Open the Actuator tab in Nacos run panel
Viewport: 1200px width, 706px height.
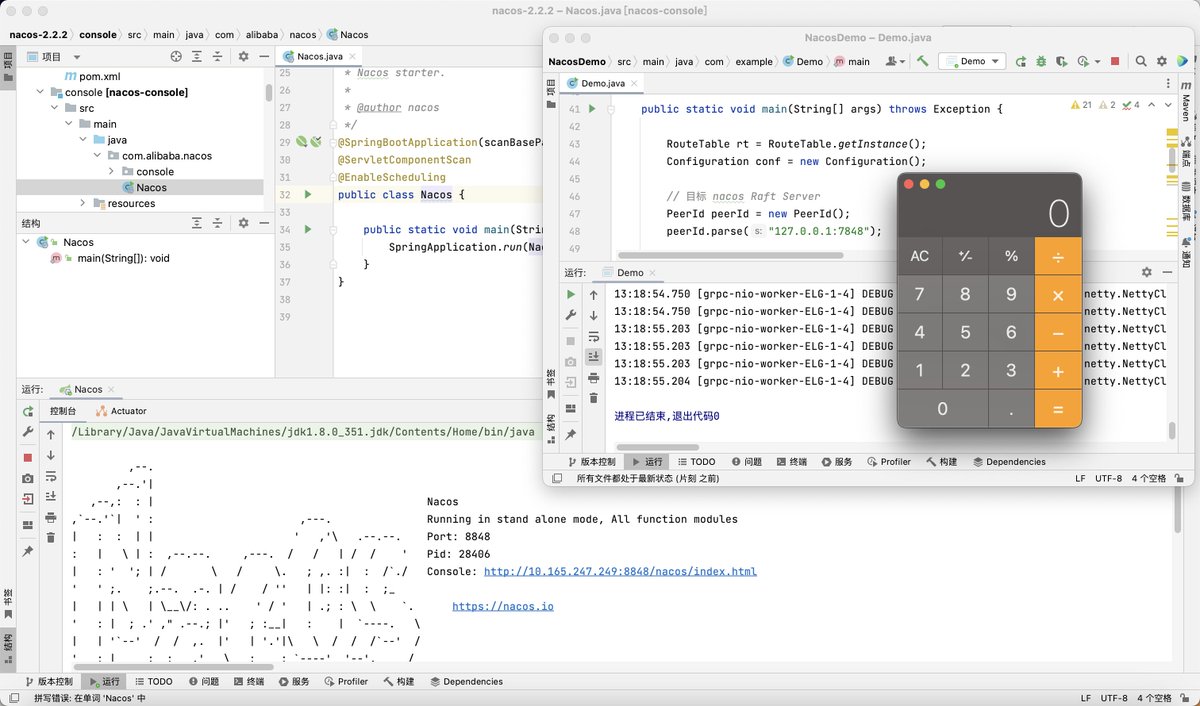click(122, 411)
